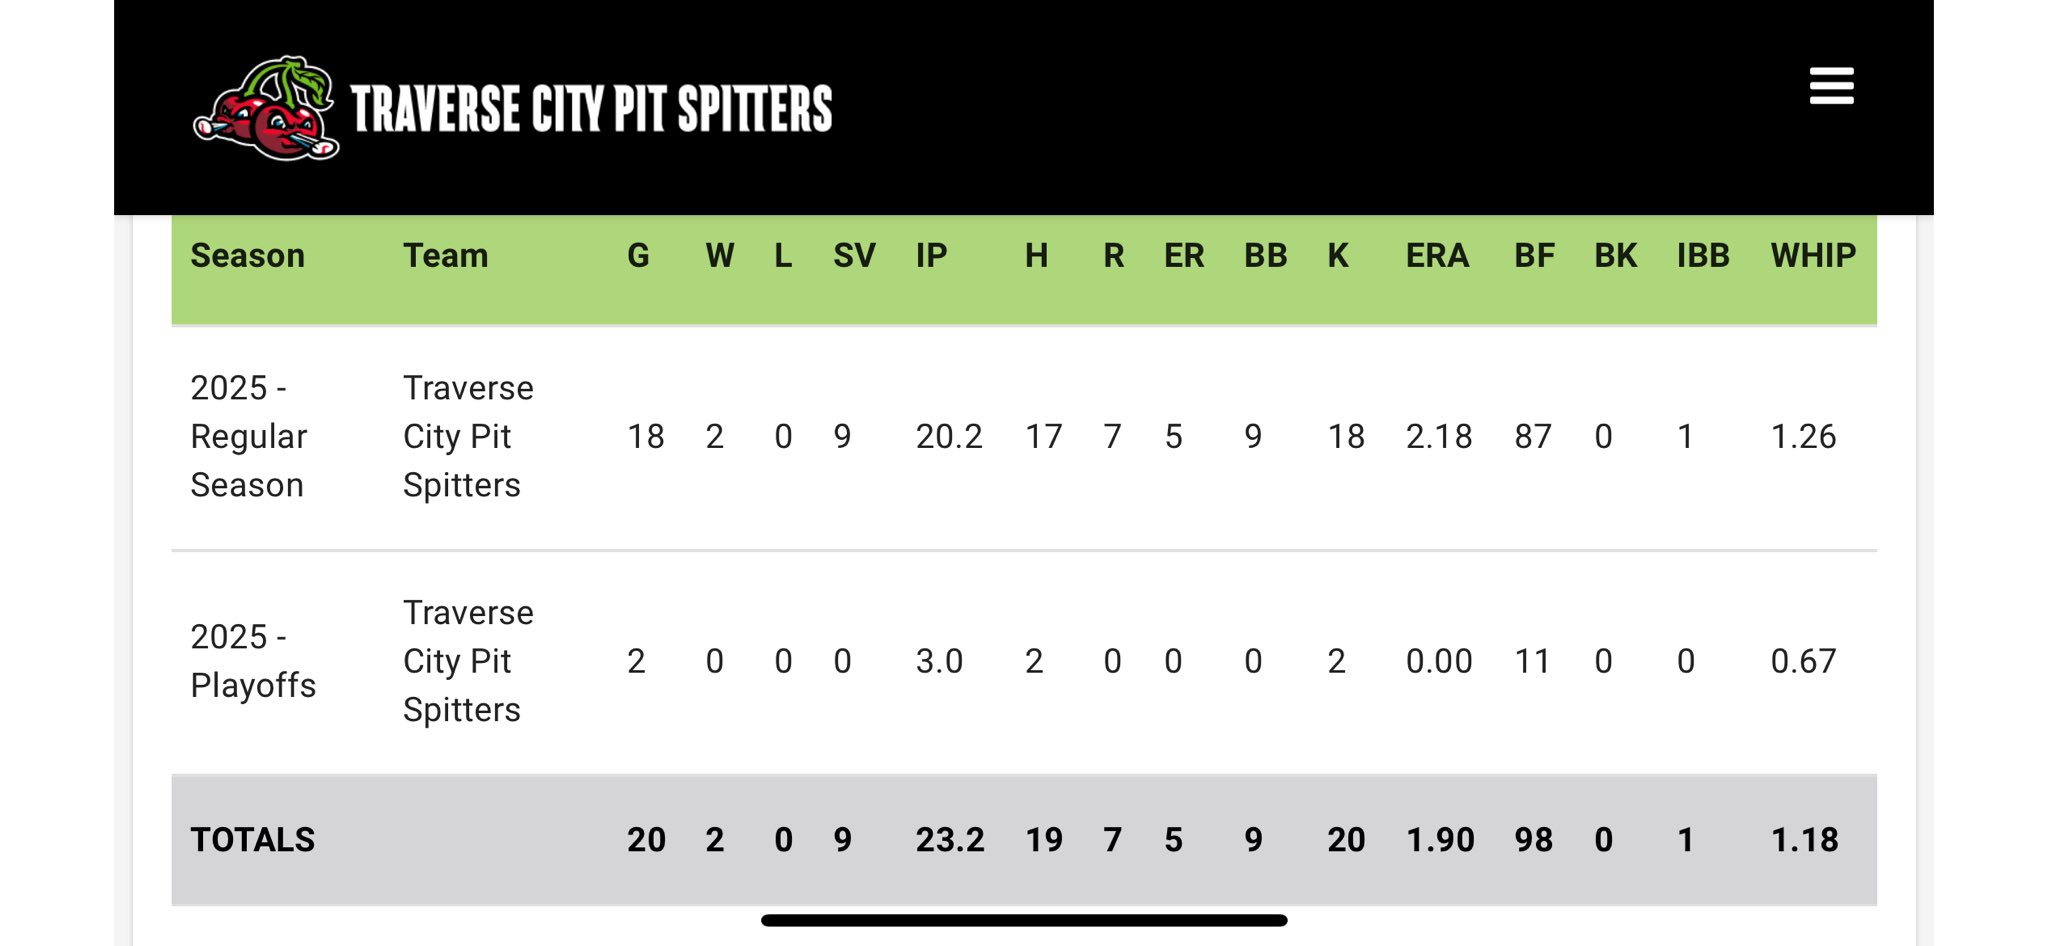Sort by the WHIP column header
Image resolution: width=2048 pixels, height=946 pixels.
click(1813, 256)
